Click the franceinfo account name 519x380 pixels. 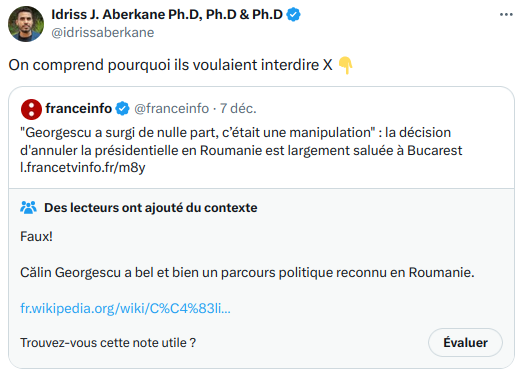79,109
